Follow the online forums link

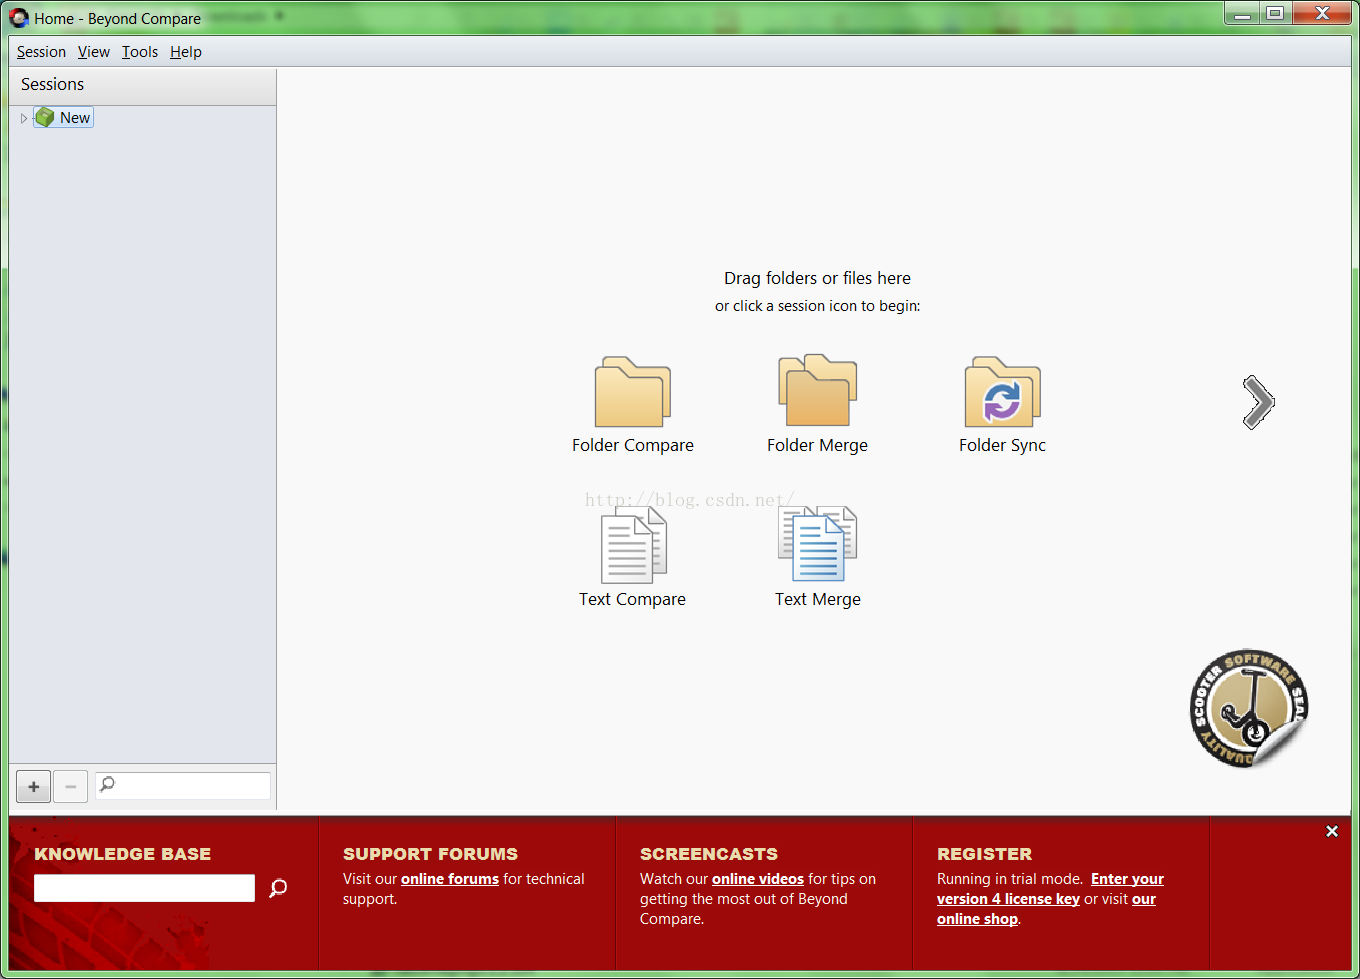[x=450, y=879]
